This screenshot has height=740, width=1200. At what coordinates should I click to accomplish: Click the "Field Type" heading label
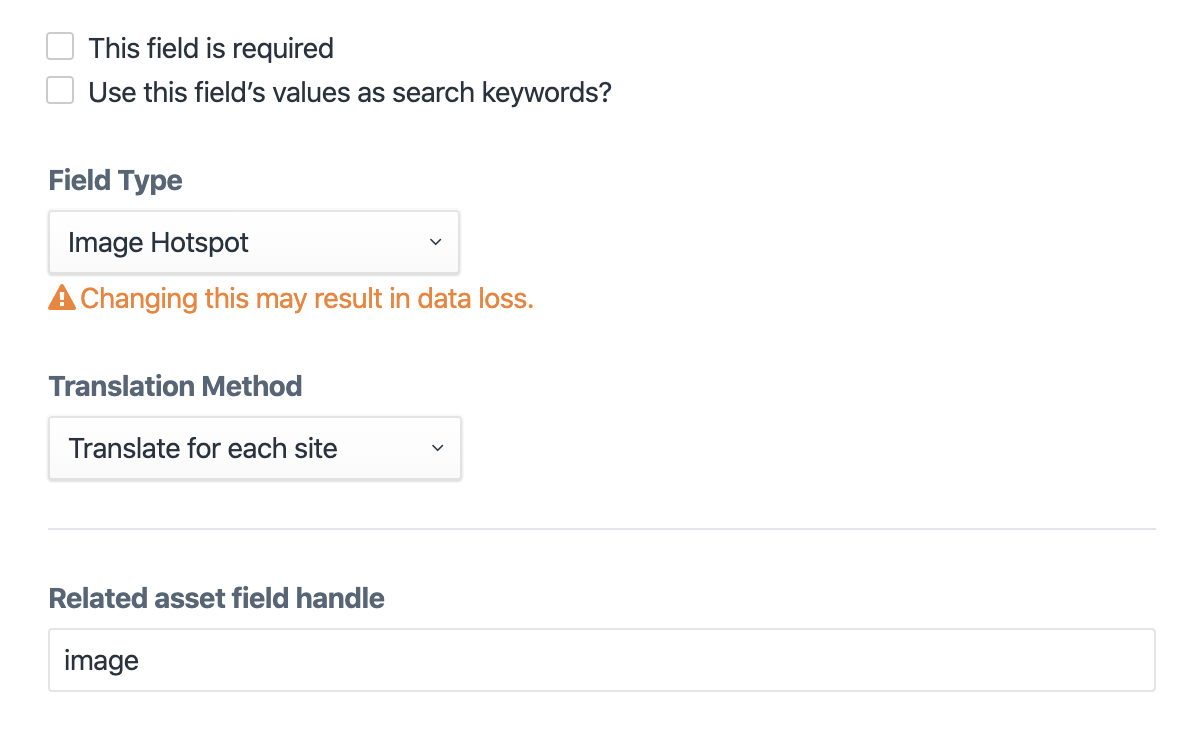click(x=115, y=181)
